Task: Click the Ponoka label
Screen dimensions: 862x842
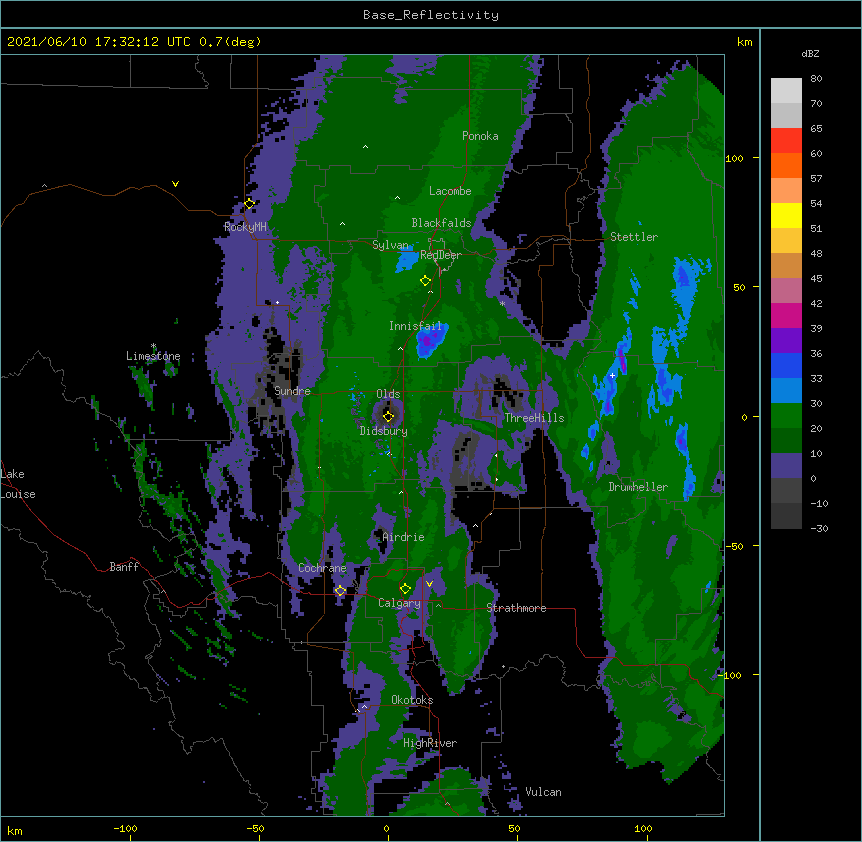Action: coord(480,136)
